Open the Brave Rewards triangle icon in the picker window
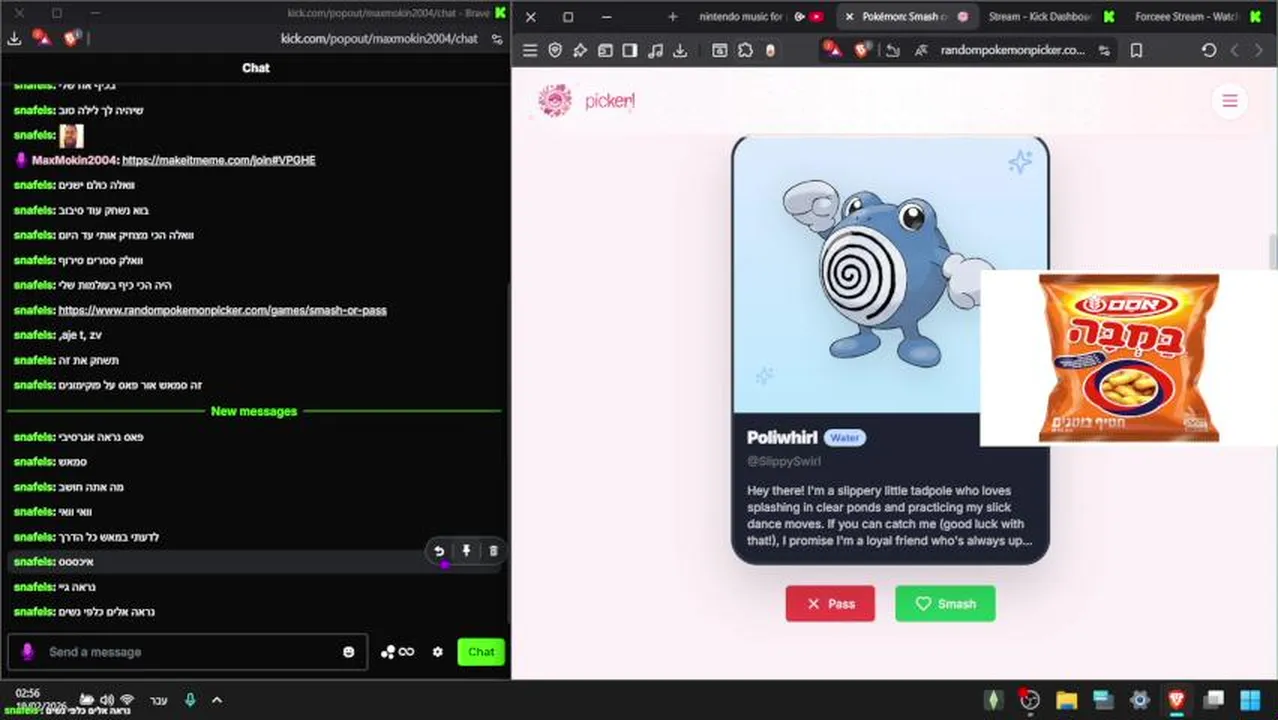The height and width of the screenshot is (720, 1278). [x=832, y=48]
